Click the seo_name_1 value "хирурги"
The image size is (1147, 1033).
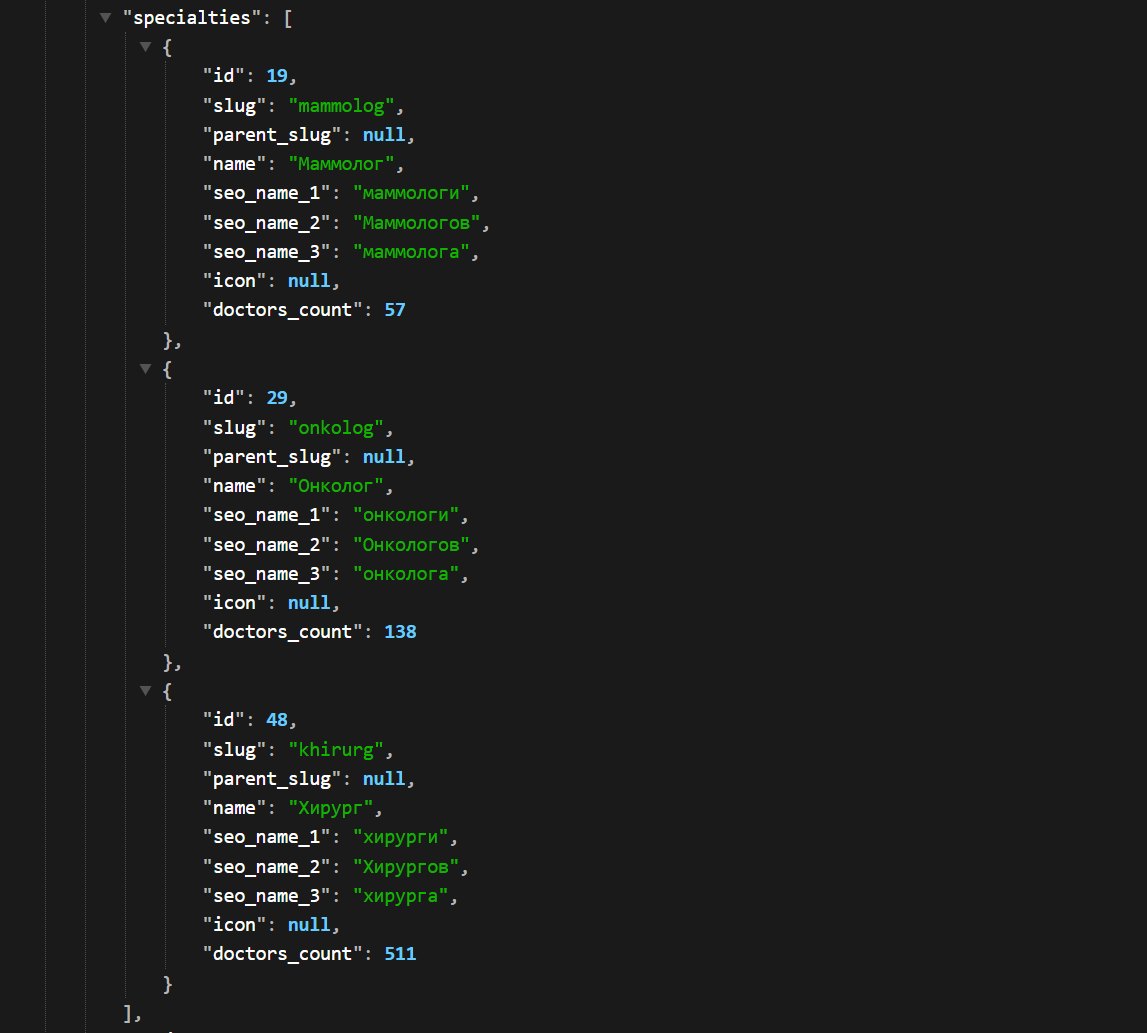(400, 838)
